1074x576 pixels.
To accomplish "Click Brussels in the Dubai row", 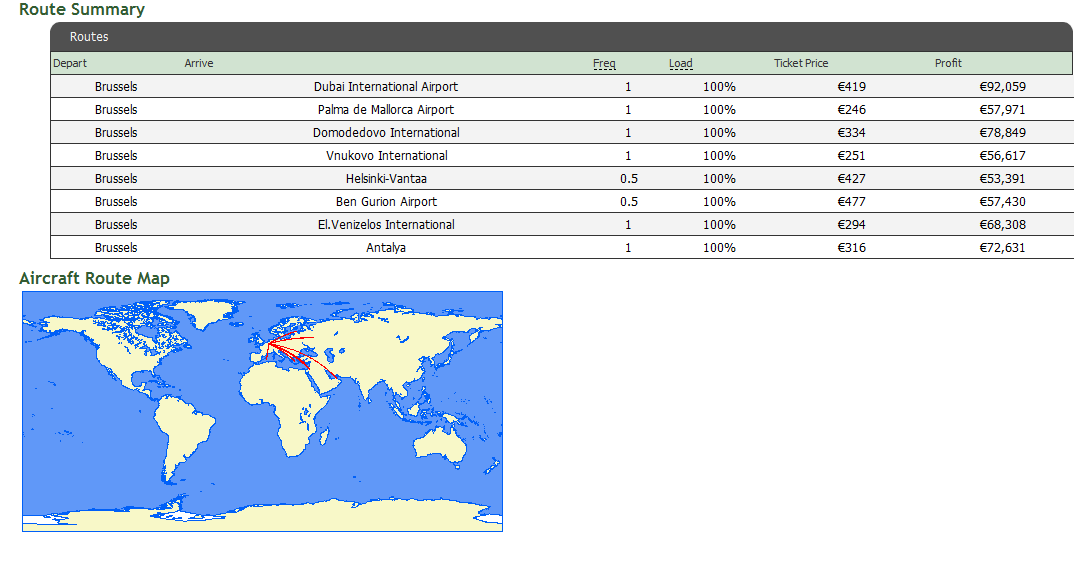I will (116, 86).
